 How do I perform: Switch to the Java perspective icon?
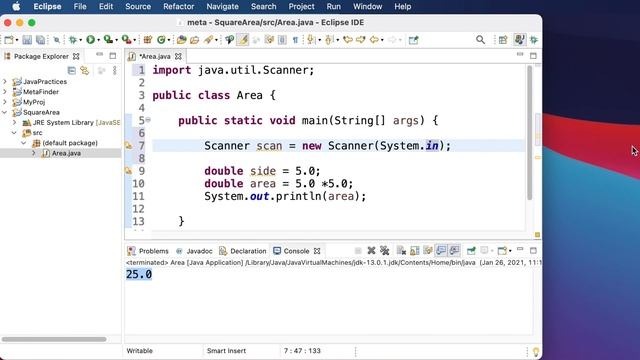519,40
